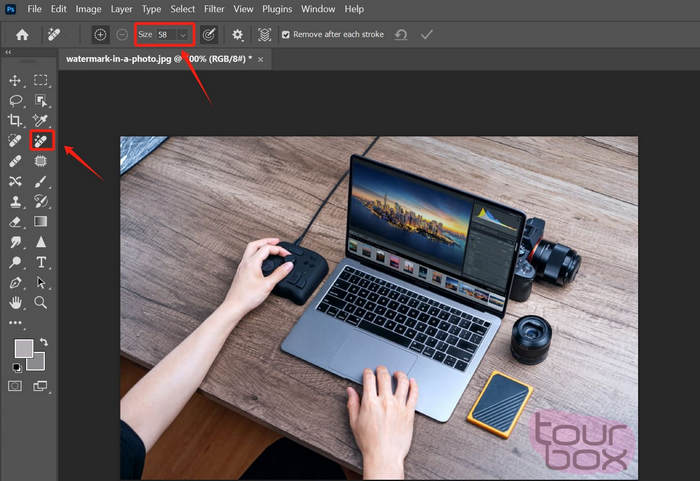Open the Filter menu
The height and width of the screenshot is (481, 700).
tap(214, 9)
